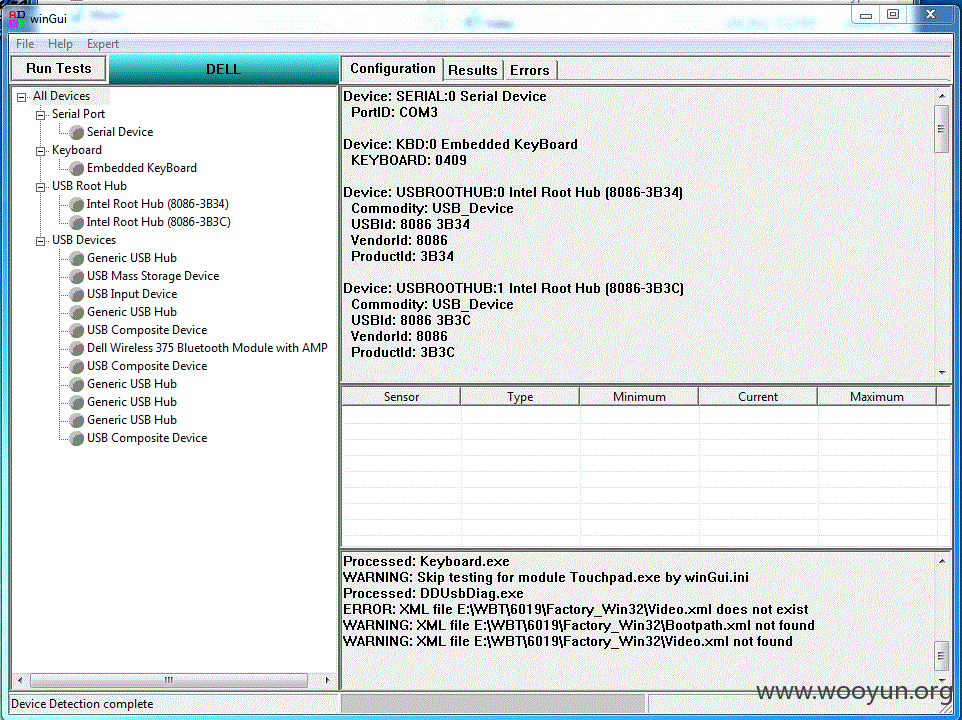
Task: Select Serial Device in the tree
Action: [120, 132]
